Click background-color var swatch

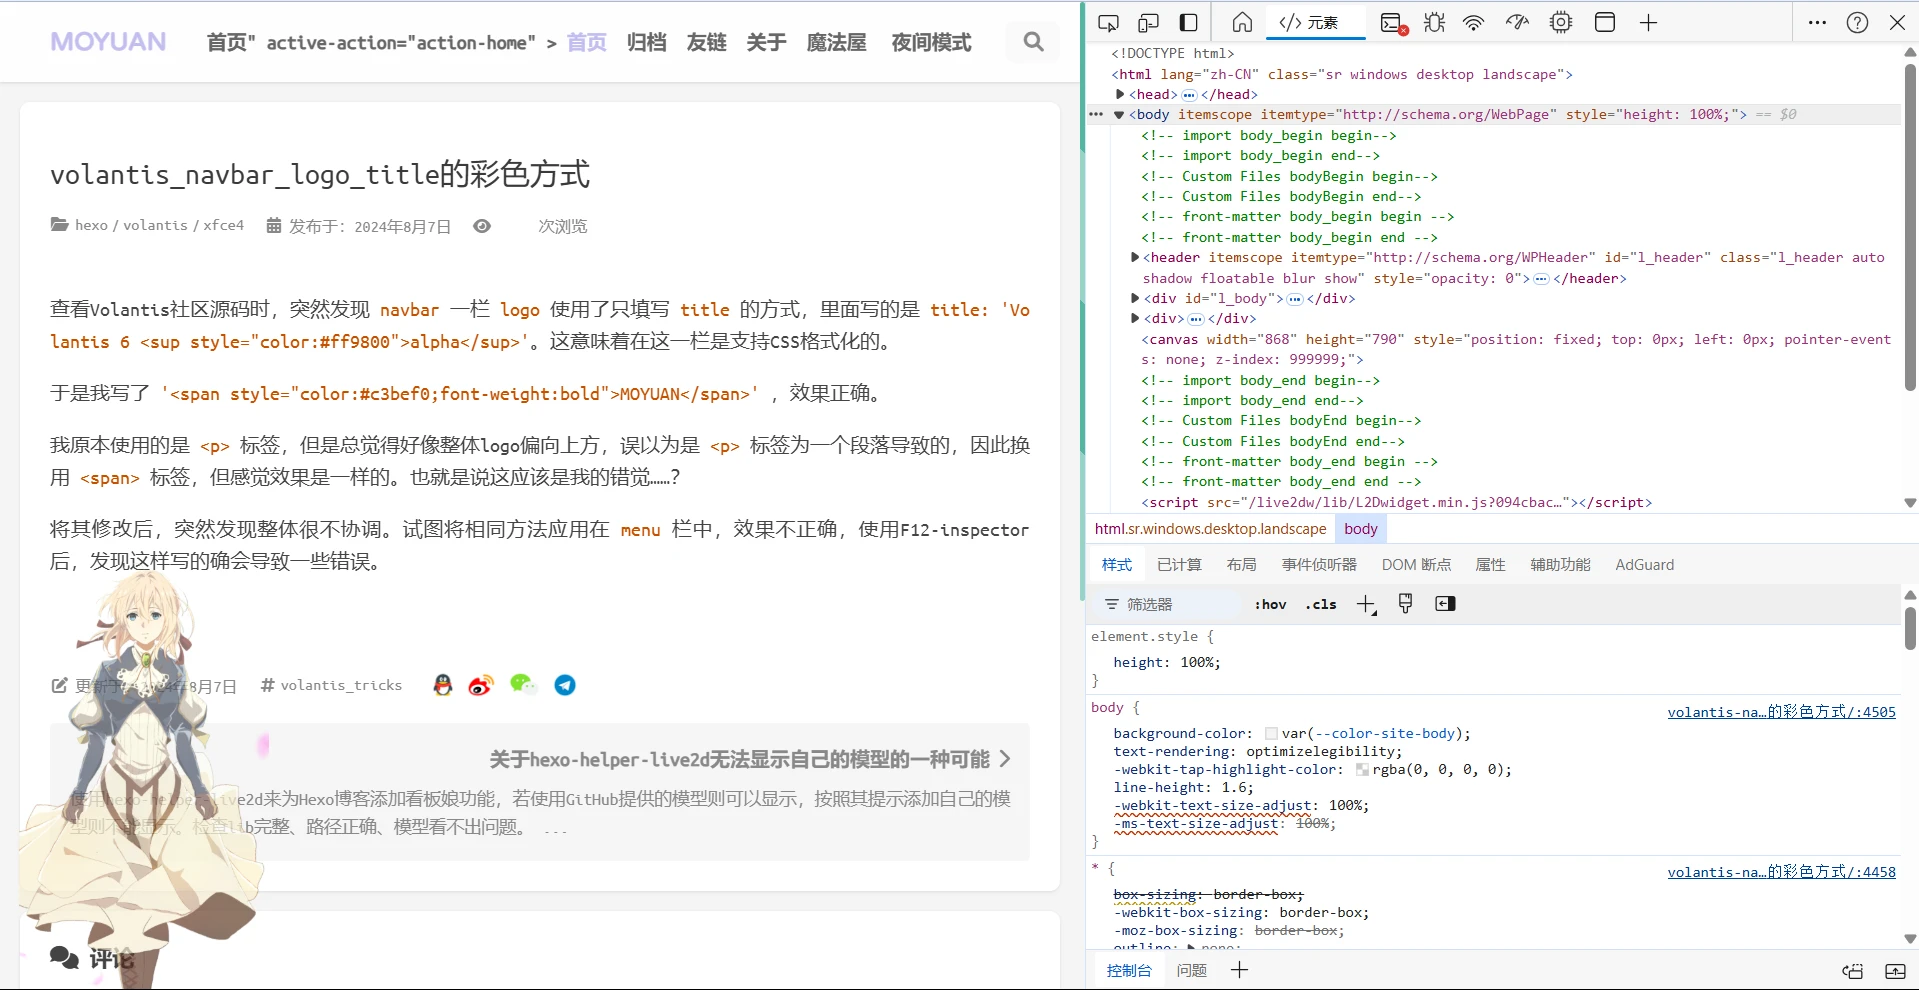coord(1271,734)
